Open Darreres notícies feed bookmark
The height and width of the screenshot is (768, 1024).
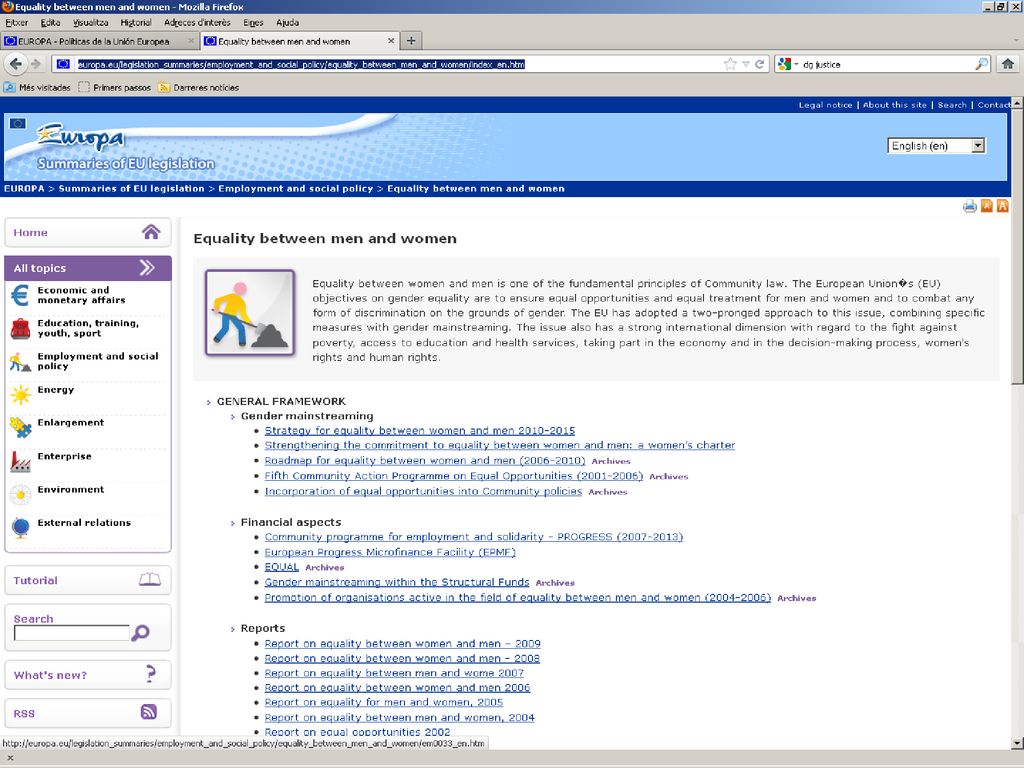tap(199, 87)
